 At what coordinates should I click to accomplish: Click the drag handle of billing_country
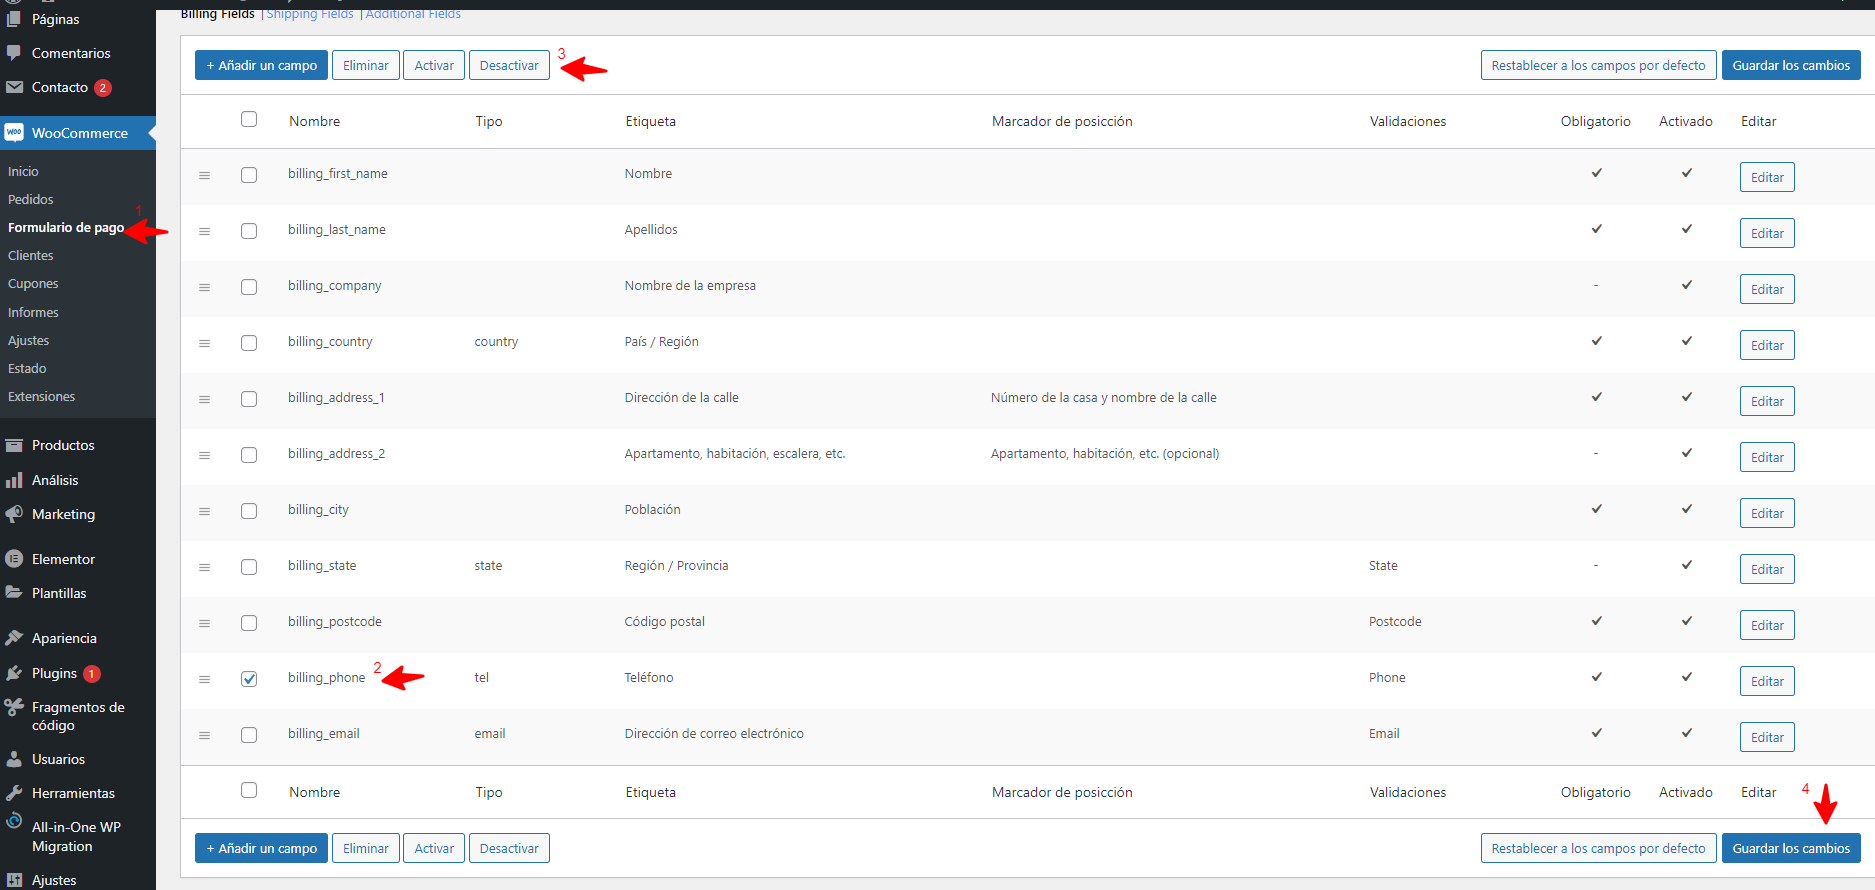point(204,343)
